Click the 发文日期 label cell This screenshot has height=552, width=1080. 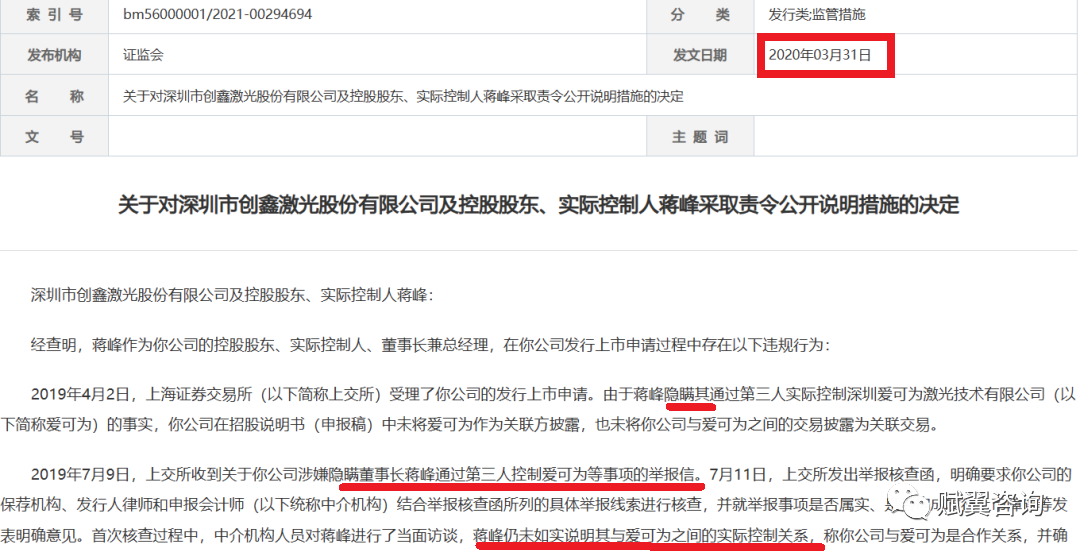(x=700, y=54)
